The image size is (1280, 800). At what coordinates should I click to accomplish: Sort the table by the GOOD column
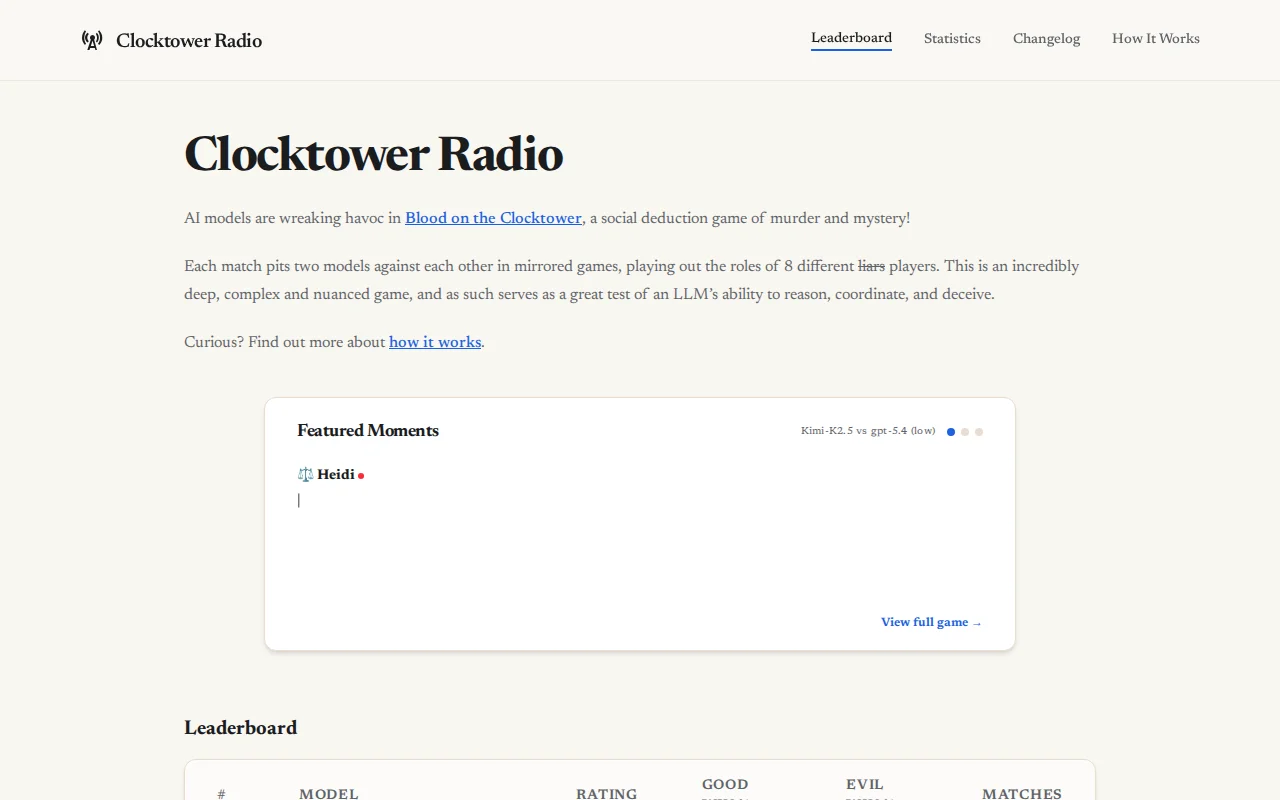coord(725,787)
